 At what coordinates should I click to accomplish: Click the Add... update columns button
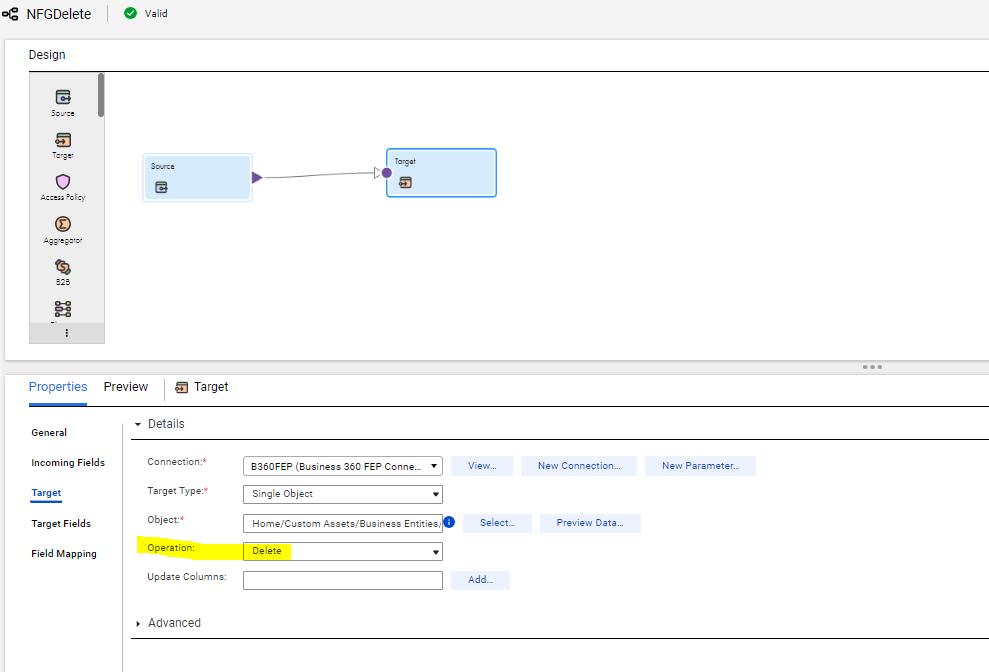tap(480, 580)
